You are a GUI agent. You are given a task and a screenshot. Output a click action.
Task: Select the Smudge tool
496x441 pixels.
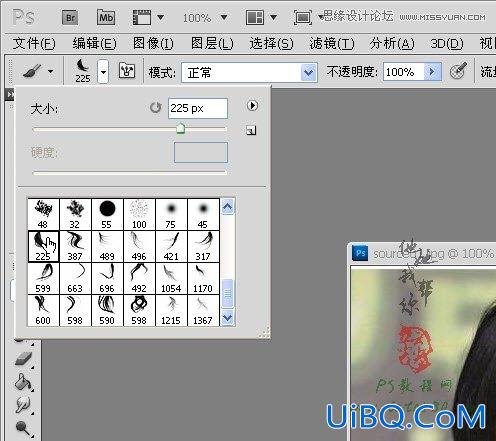tap(24, 405)
